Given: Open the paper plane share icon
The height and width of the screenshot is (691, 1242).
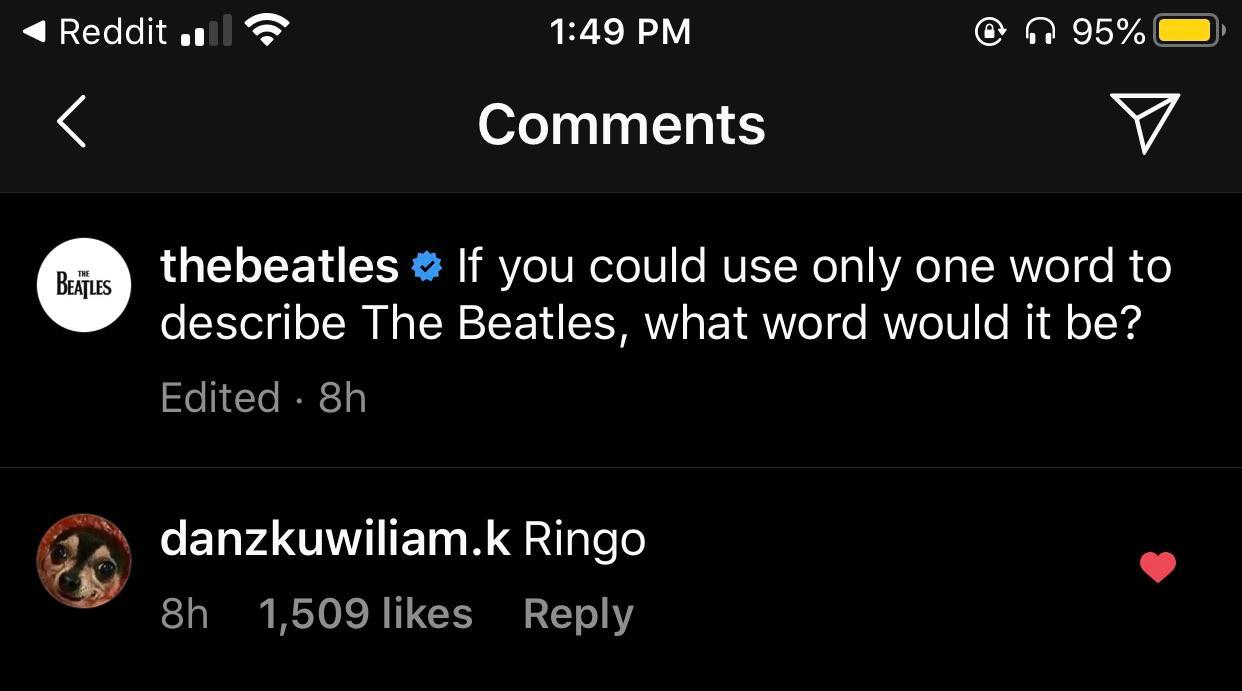Looking at the screenshot, I should click(x=1144, y=122).
